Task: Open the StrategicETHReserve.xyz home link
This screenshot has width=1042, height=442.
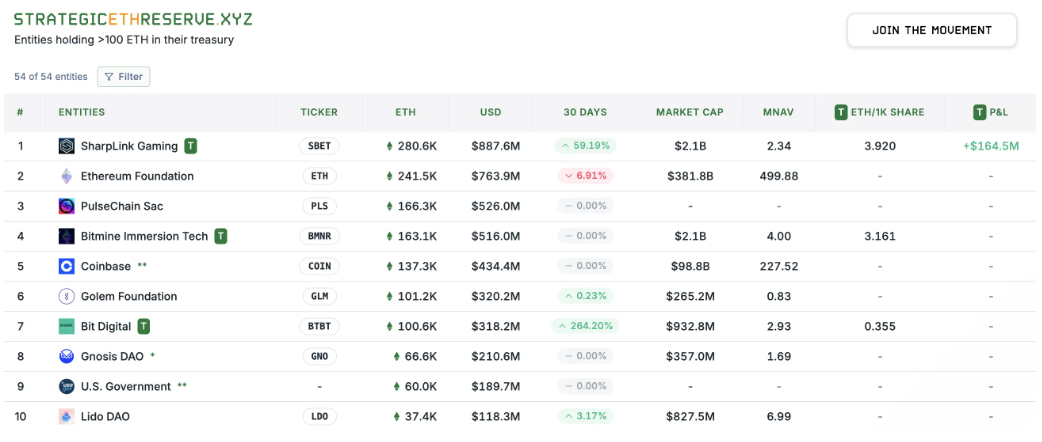Action: point(133,19)
